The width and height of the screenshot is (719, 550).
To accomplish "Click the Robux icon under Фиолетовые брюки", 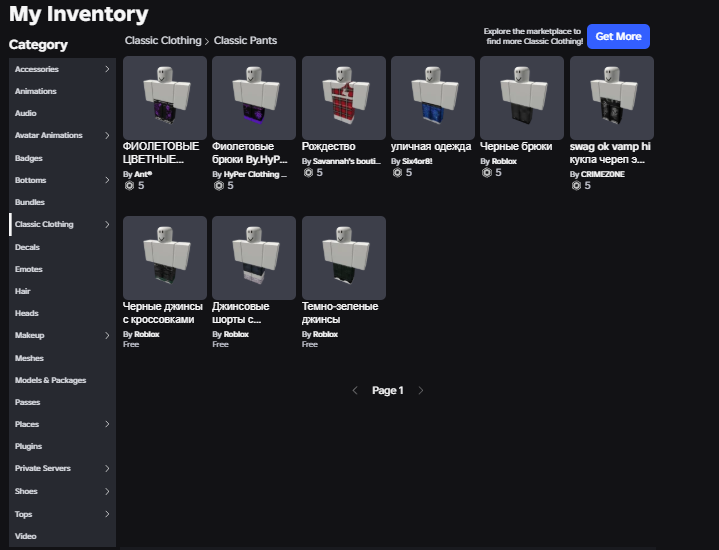I will click(219, 185).
